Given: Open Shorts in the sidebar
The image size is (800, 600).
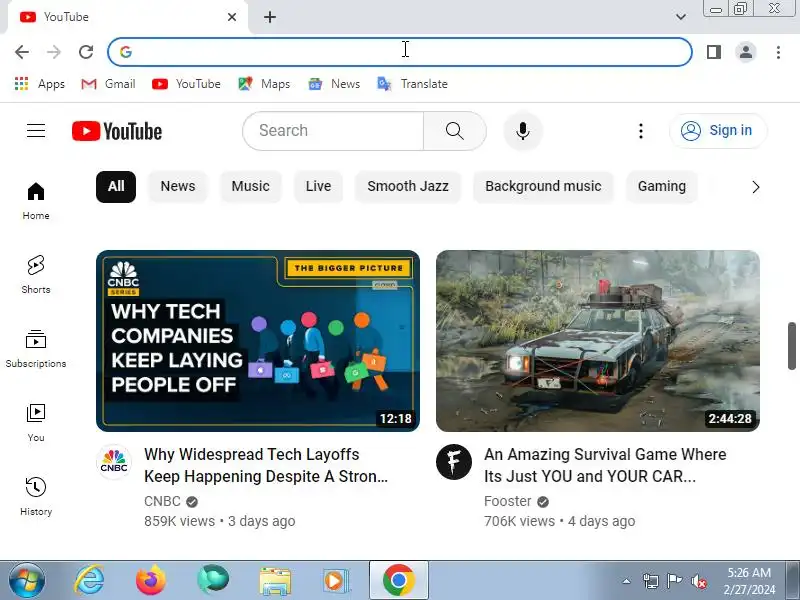Looking at the screenshot, I should pyautogui.click(x=36, y=275).
